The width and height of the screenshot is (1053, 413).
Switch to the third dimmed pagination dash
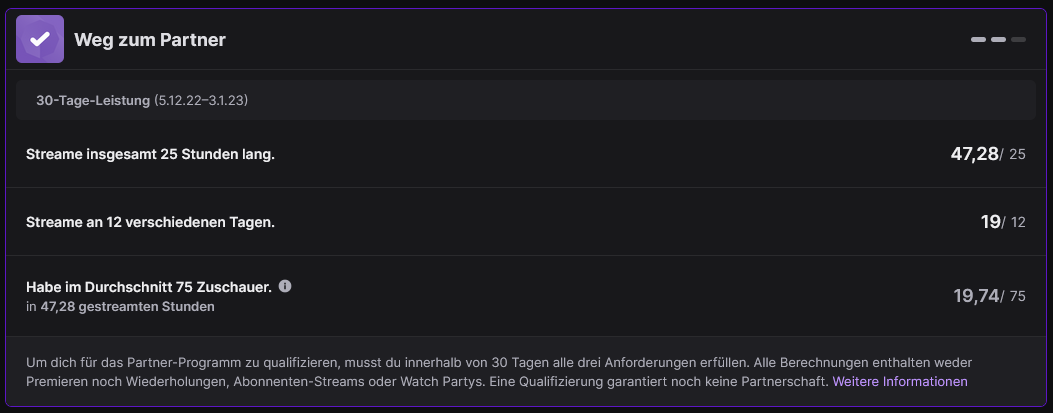click(1018, 40)
